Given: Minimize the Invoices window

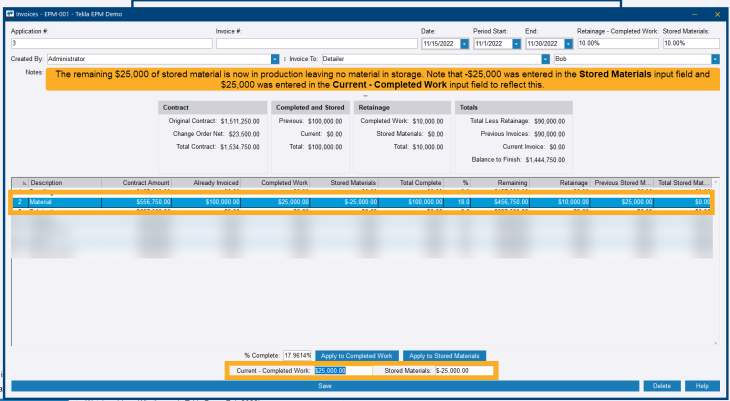Looking at the screenshot, I should tap(695, 14).
